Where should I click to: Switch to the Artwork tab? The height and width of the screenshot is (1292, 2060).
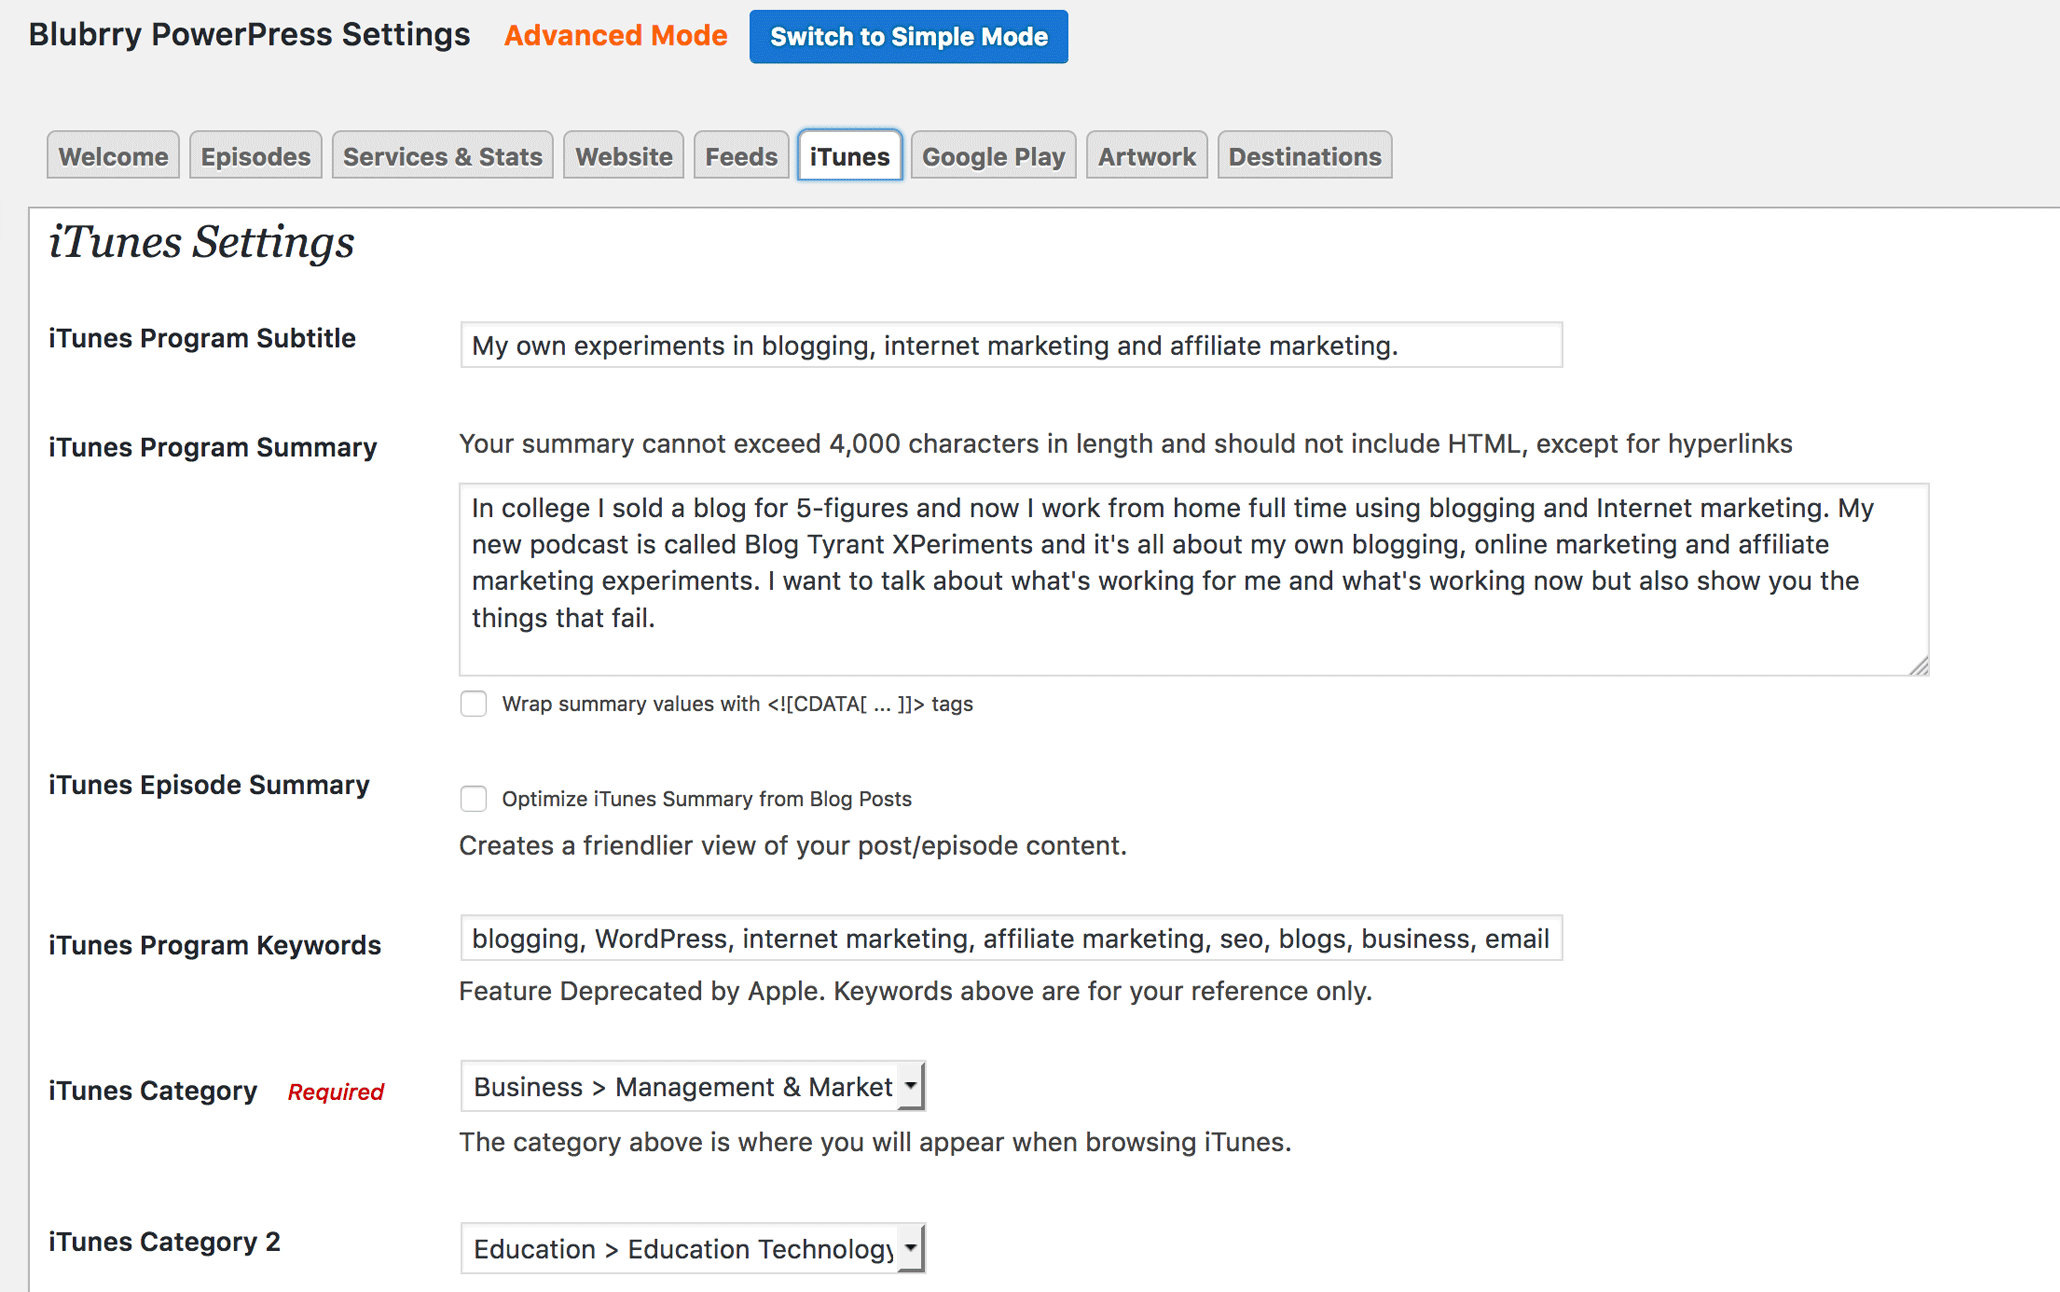click(x=1146, y=156)
